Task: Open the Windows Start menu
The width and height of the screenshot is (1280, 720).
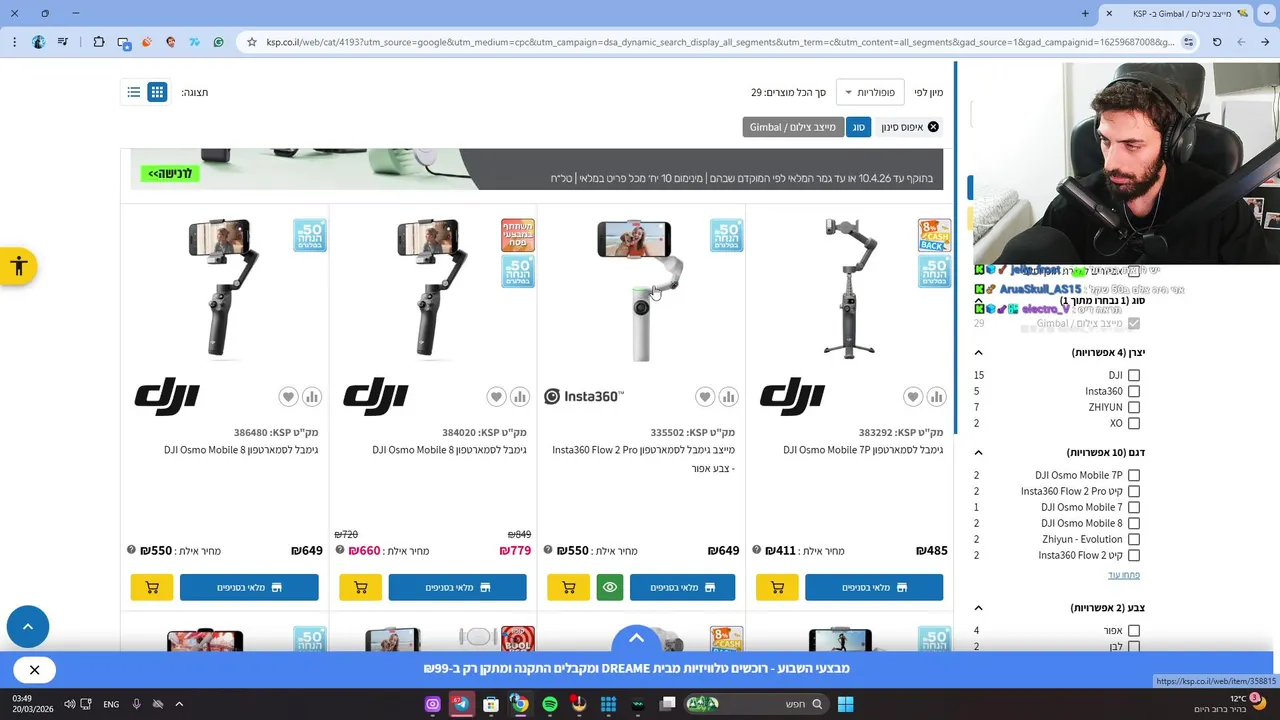Action: point(845,704)
